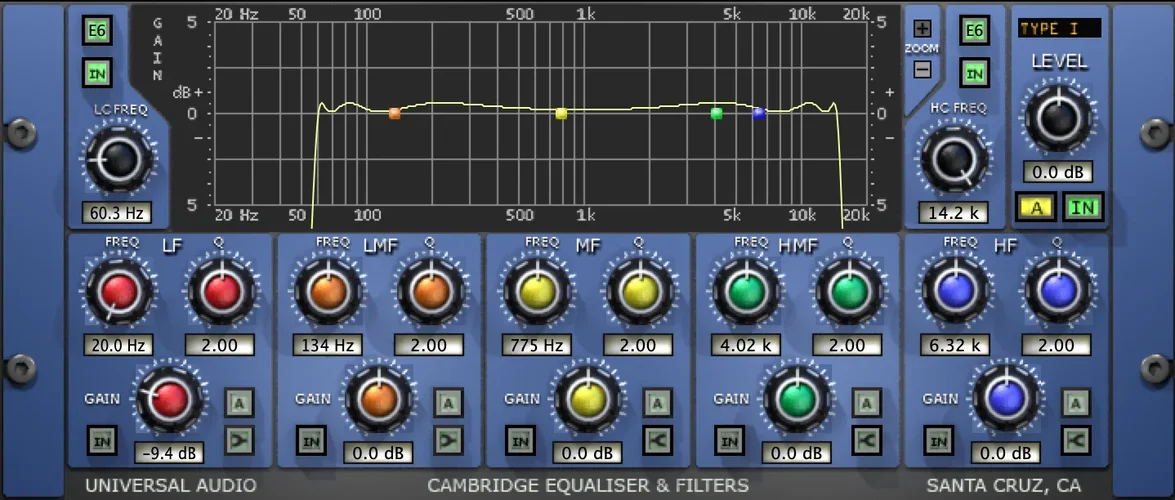1175x500 pixels.
Task: Click the green HMF Q knob
Action: click(x=848, y=292)
